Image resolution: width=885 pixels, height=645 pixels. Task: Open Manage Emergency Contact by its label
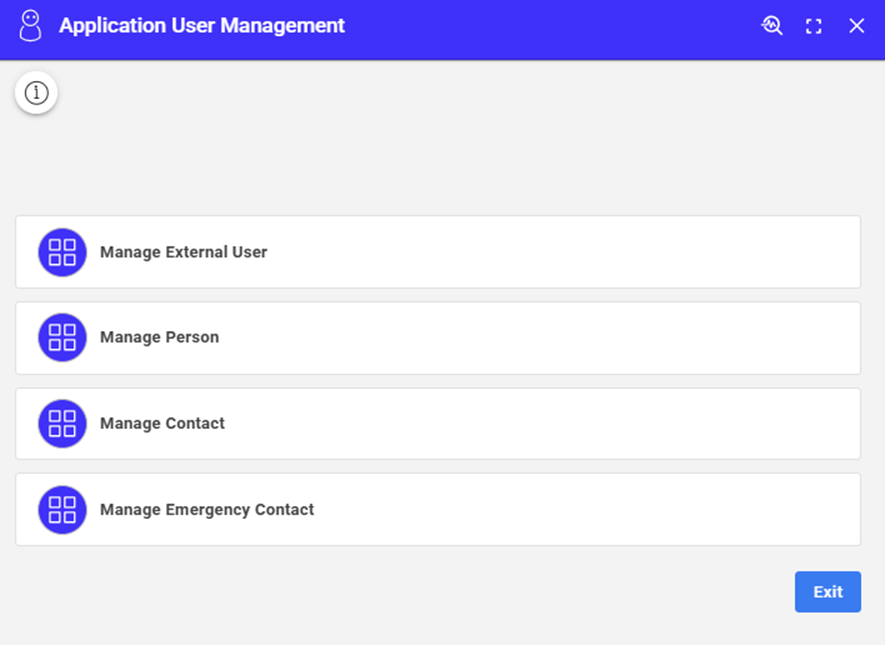[207, 510]
